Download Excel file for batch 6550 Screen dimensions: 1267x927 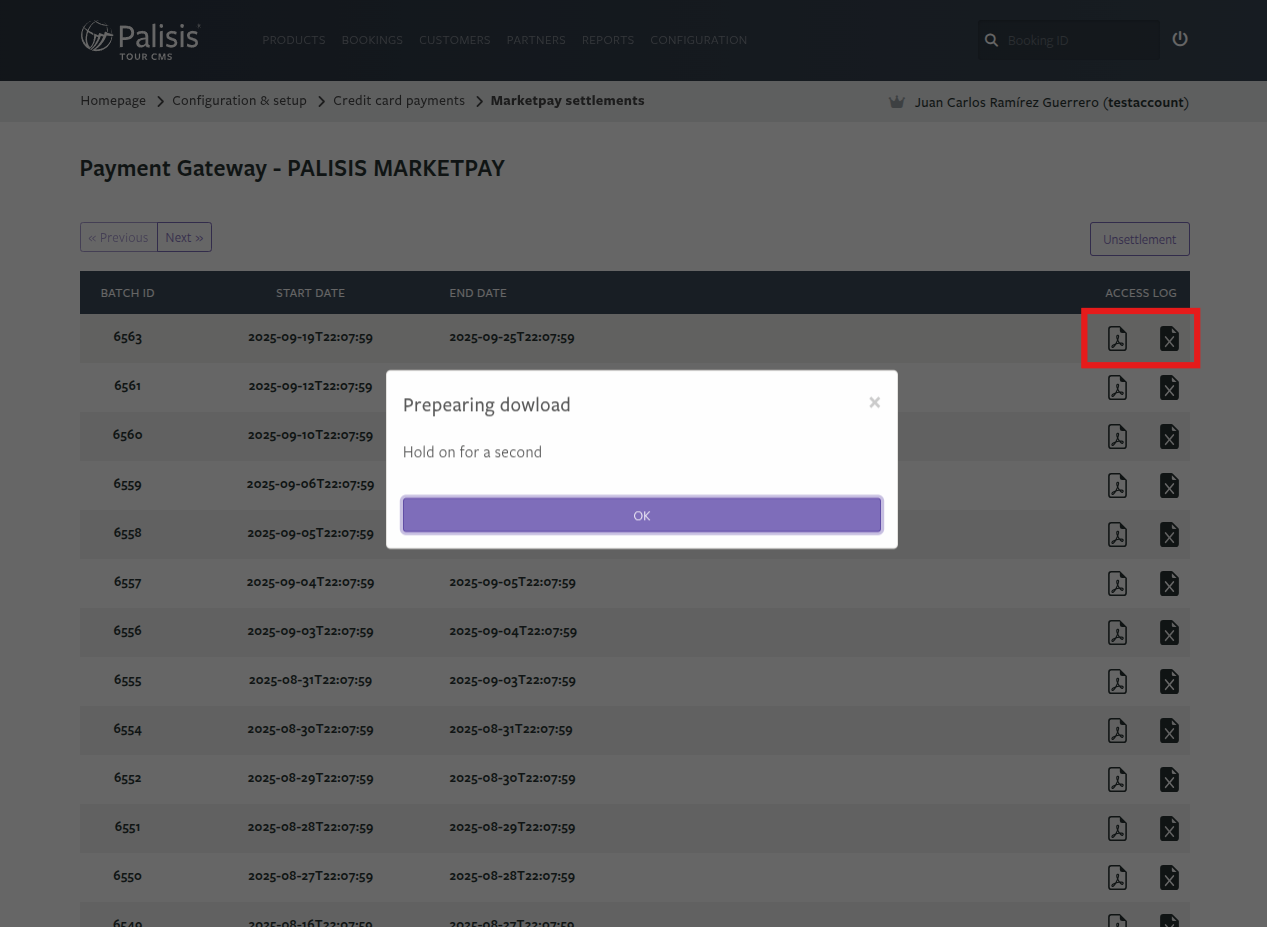pyautogui.click(x=1169, y=878)
